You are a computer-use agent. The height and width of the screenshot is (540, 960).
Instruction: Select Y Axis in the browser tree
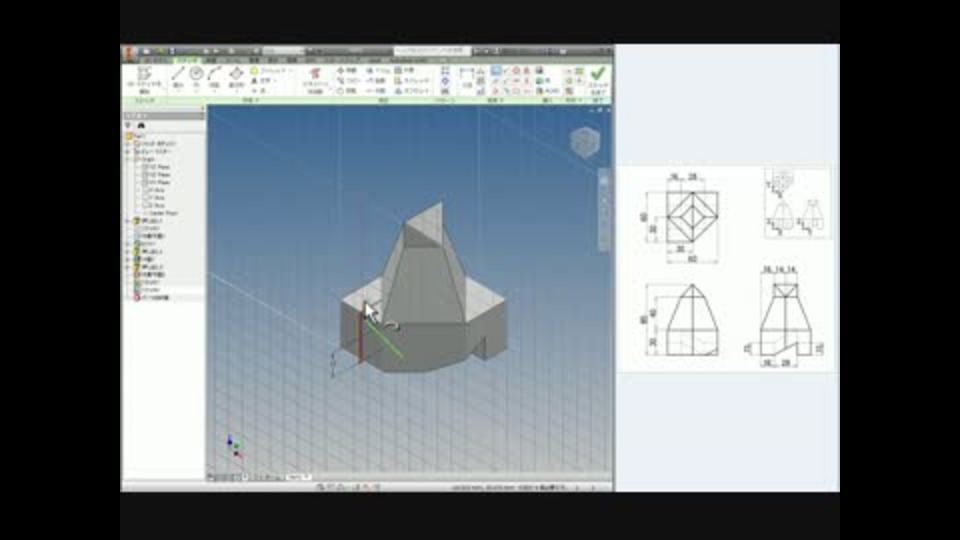point(154,198)
